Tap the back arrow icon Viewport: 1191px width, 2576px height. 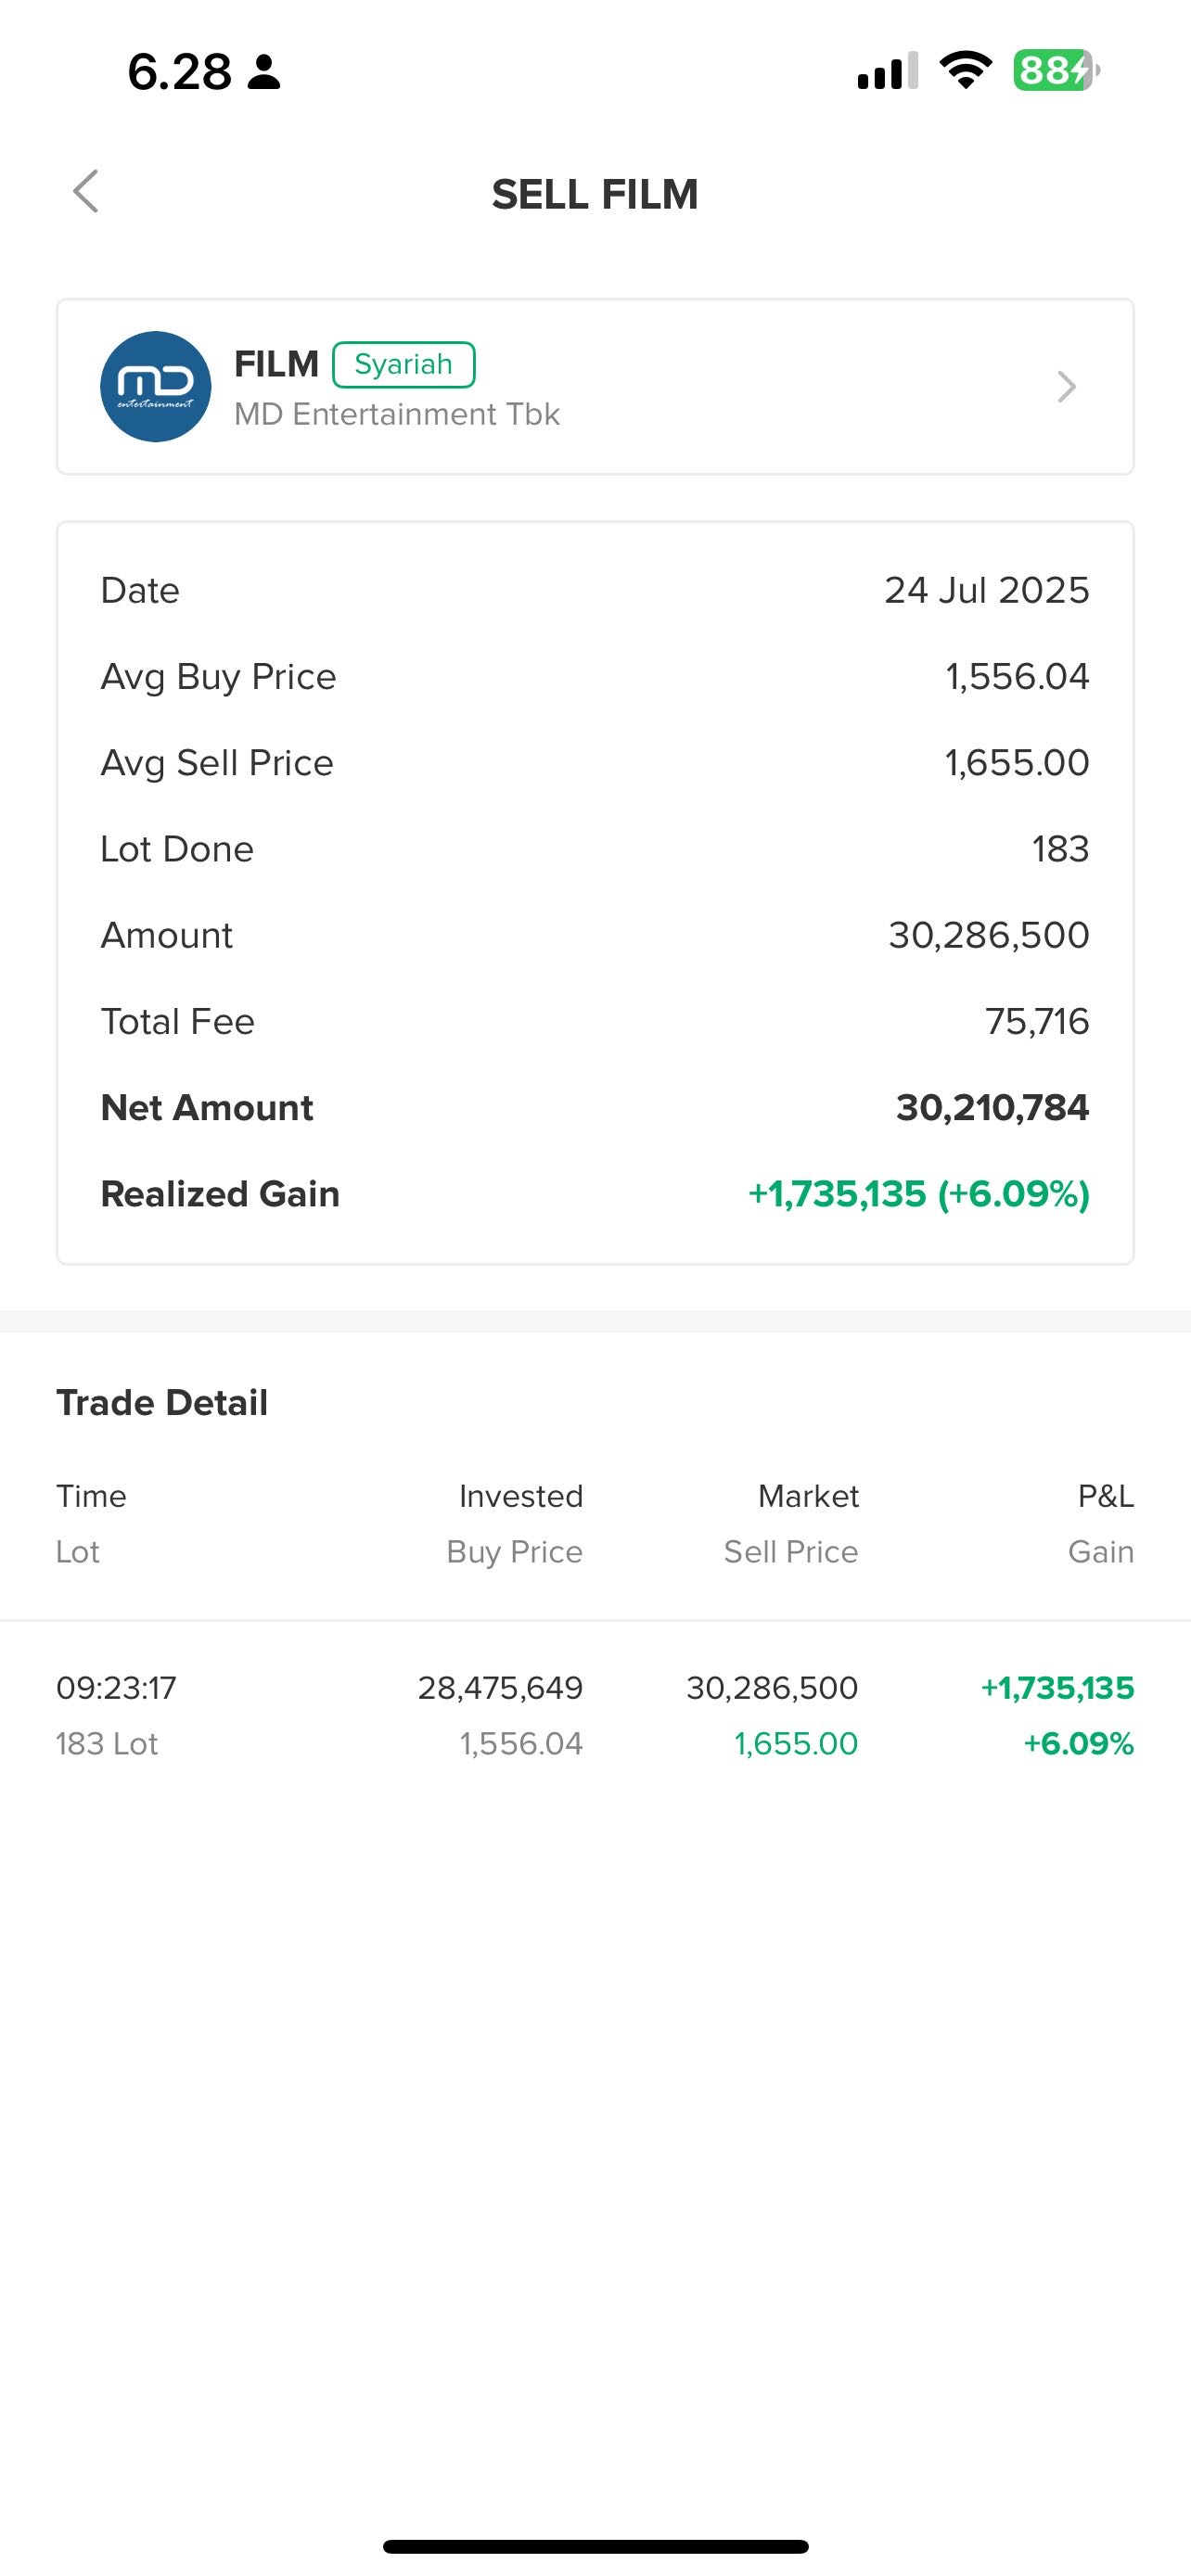click(x=86, y=191)
